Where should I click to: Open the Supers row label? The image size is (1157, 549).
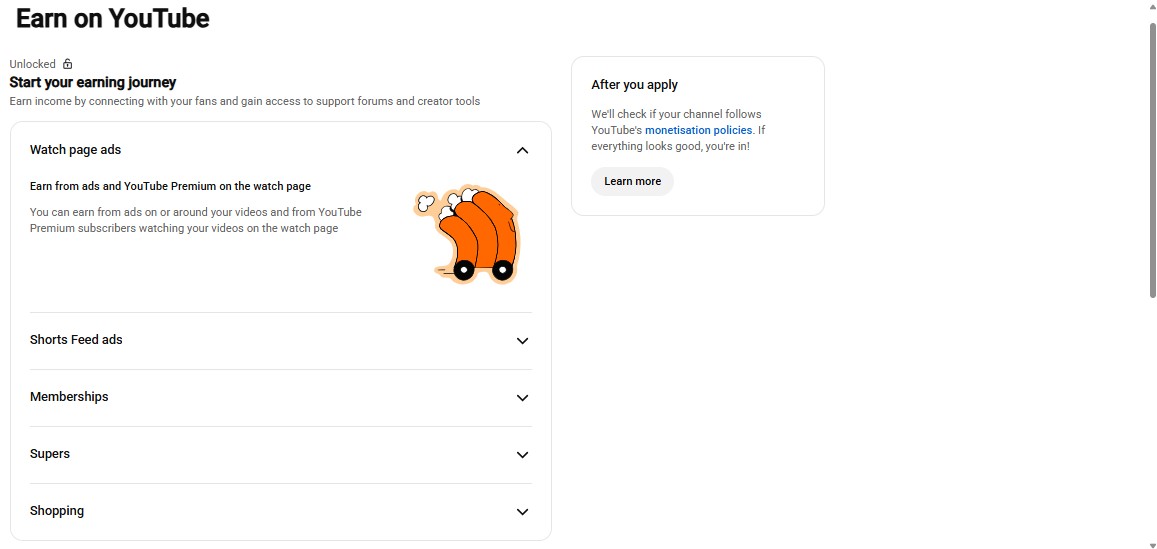click(49, 454)
